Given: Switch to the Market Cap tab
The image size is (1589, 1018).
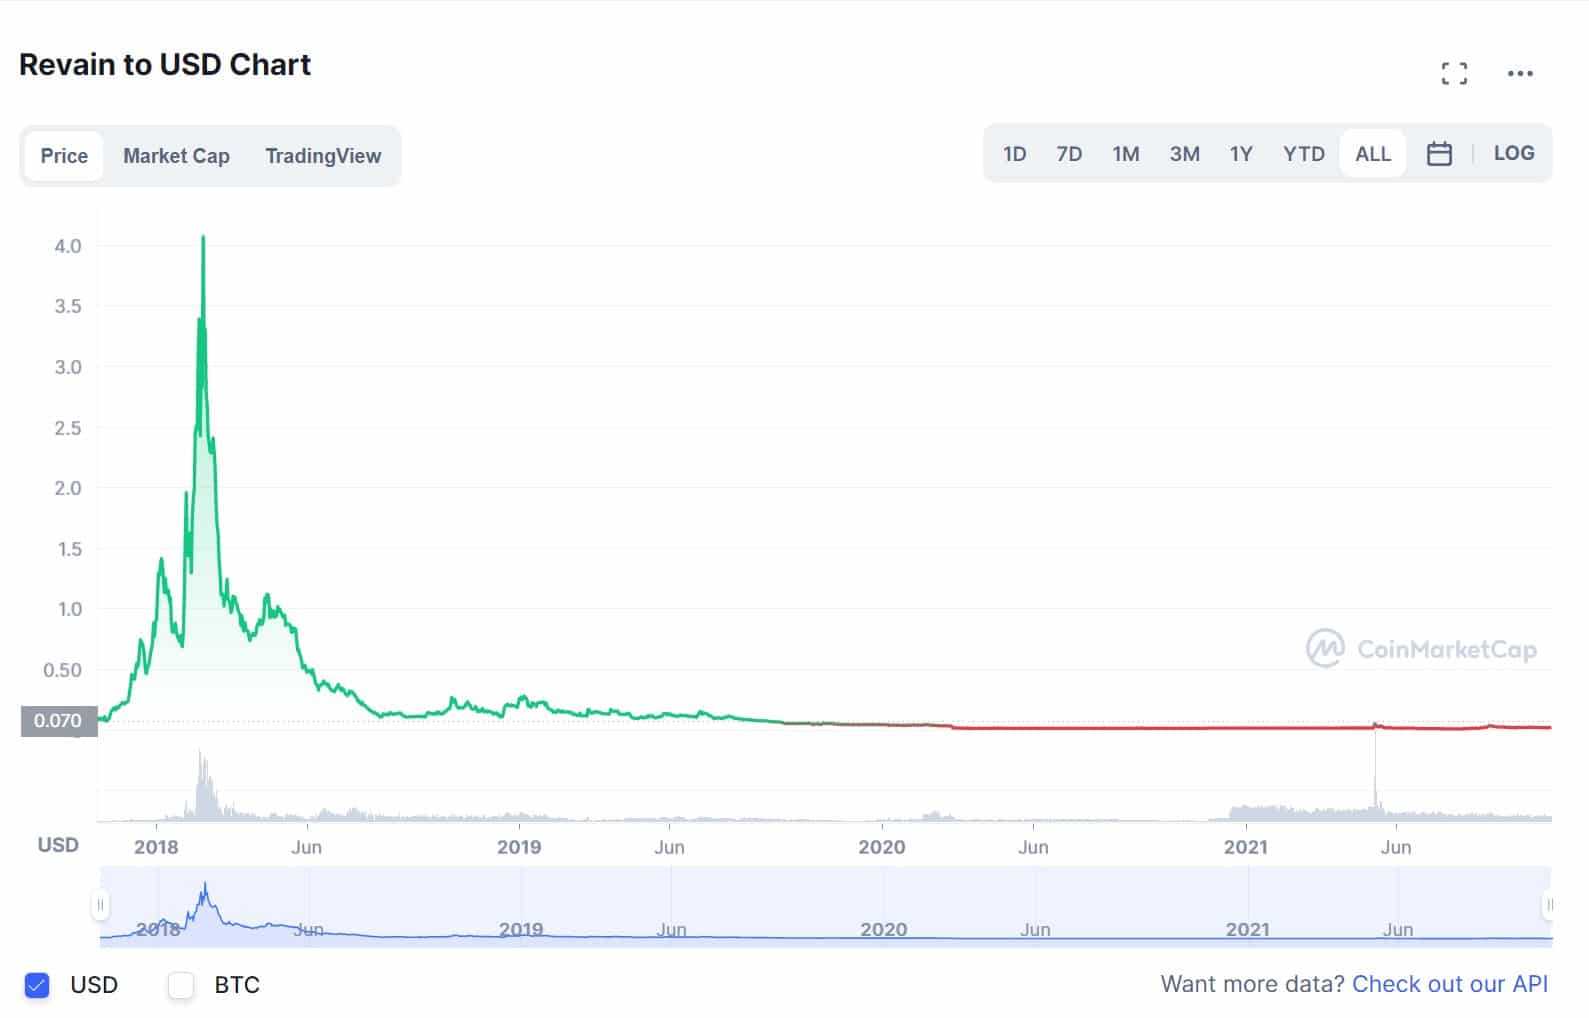Looking at the screenshot, I should [176, 156].
